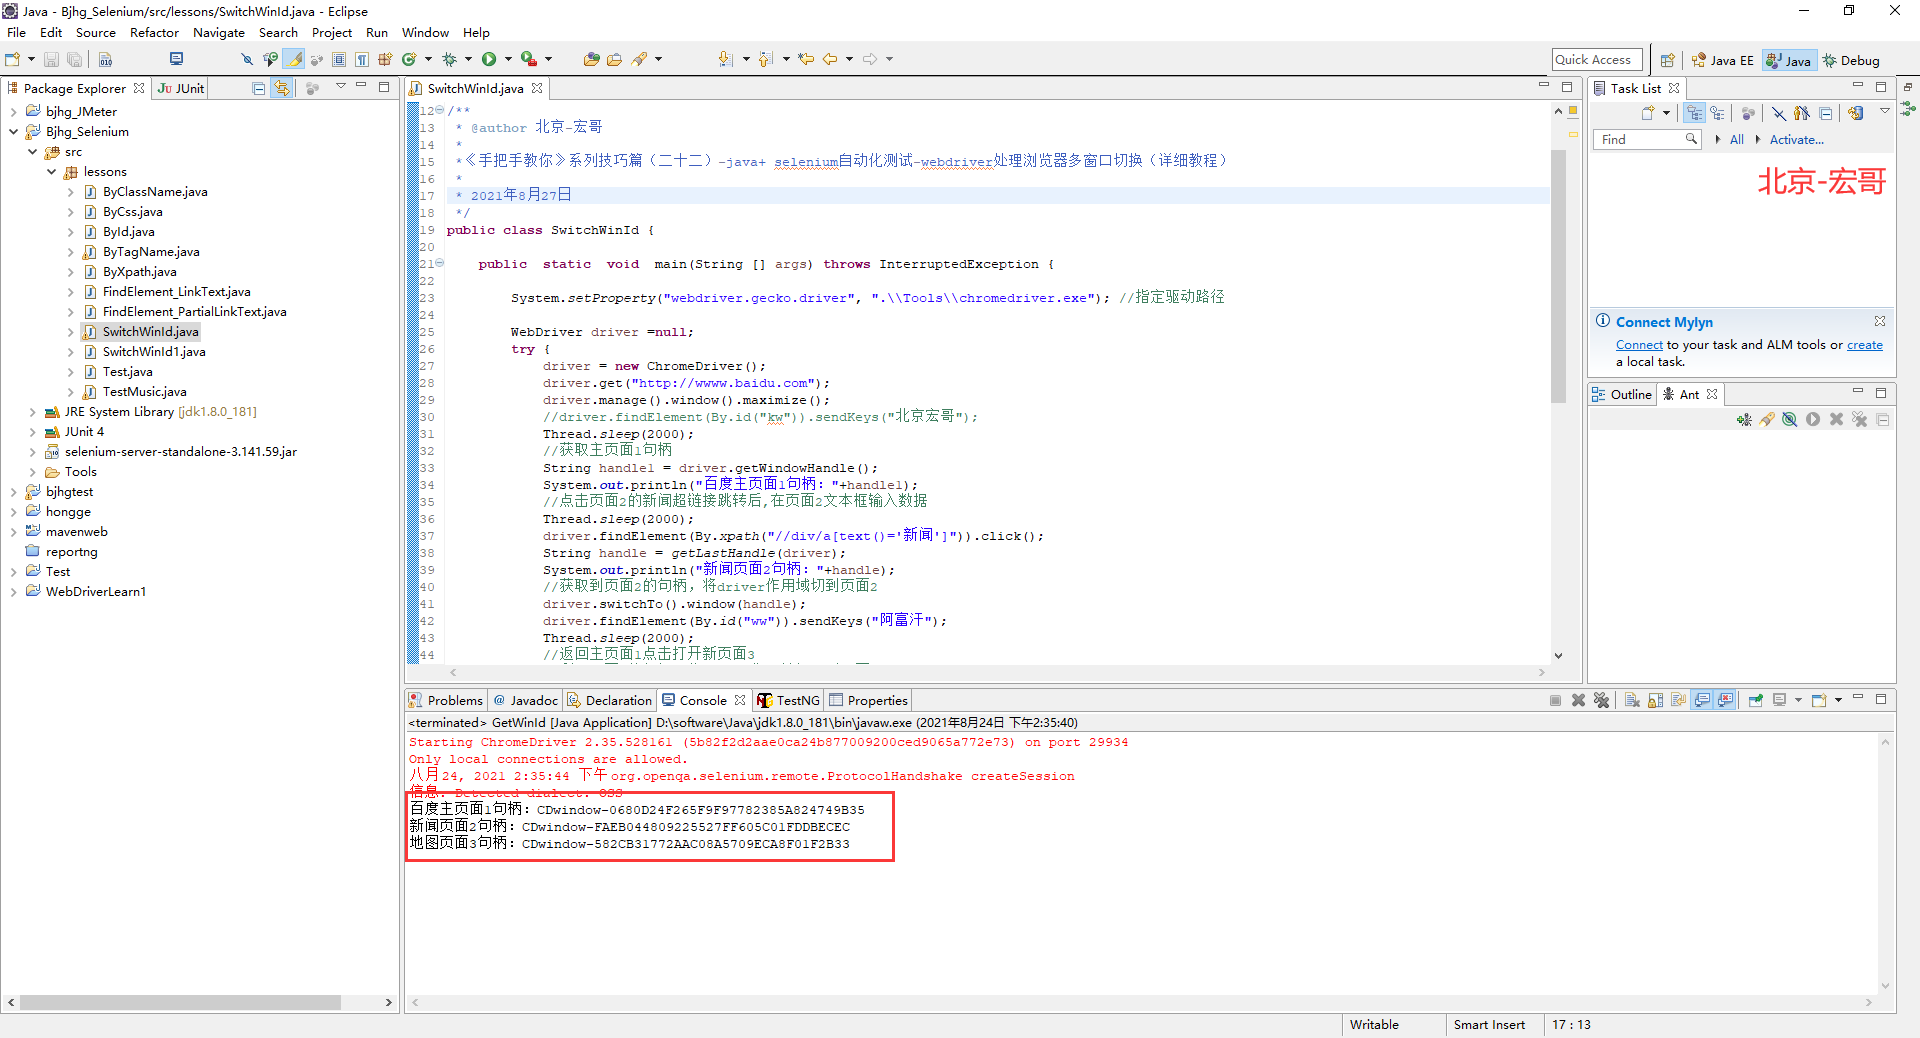The image size is (1920, 1038).
Task: Click the Debug bug icon in toolbar
Action: pos(449,59)
